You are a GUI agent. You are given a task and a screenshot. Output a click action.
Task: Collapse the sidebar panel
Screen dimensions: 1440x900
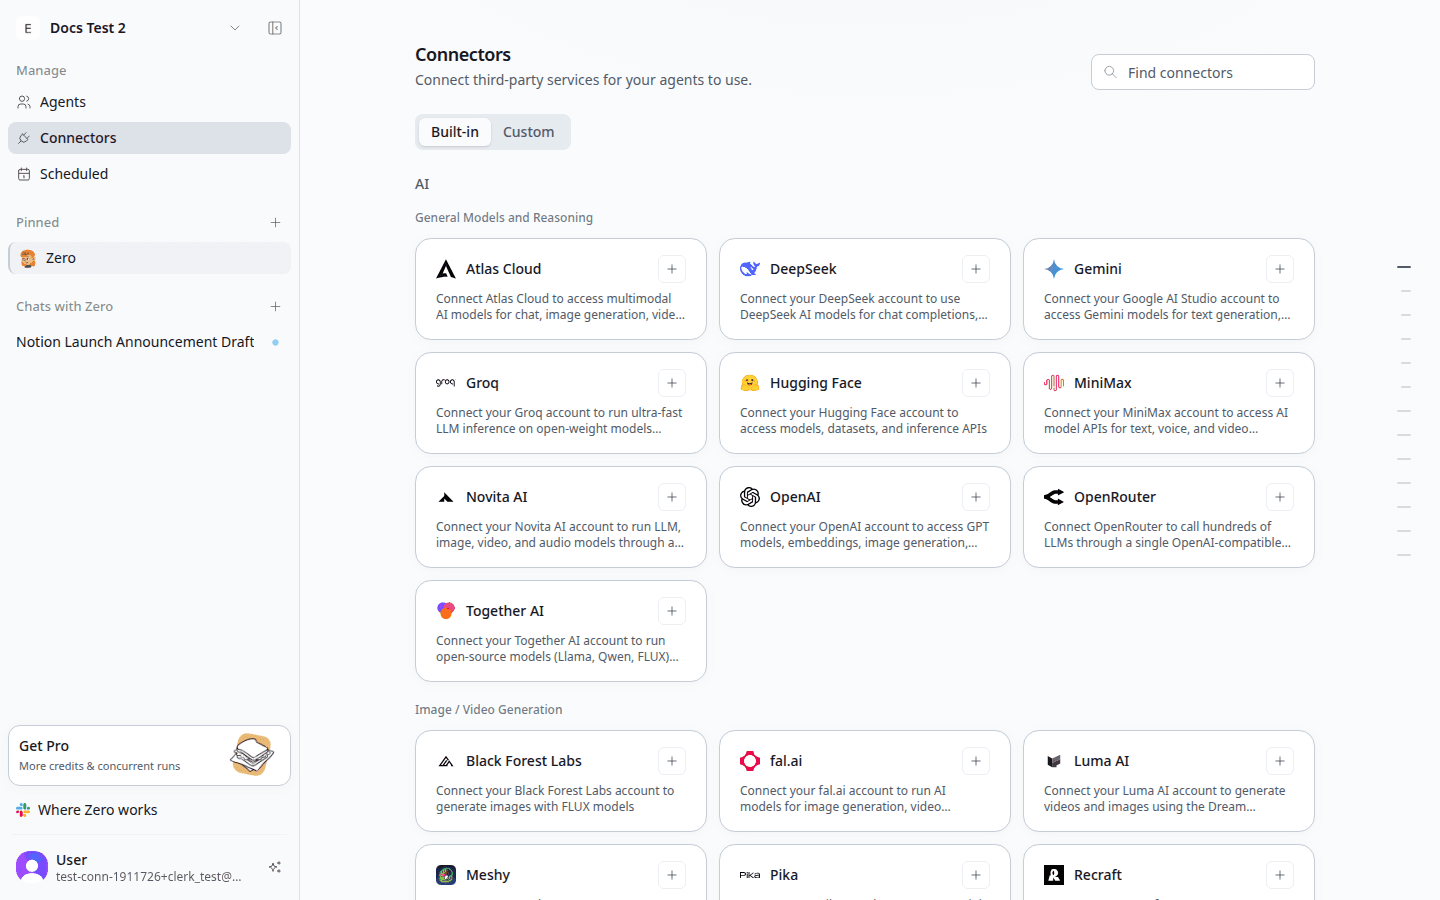(x=275, y=28)
